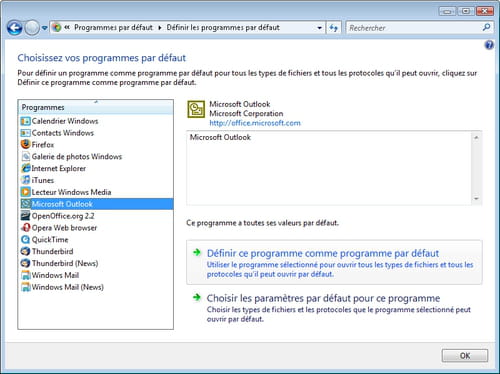This screenshot has width=500, height=374.
Task: Select QuickTime from the list
Action: click(96, 240)
